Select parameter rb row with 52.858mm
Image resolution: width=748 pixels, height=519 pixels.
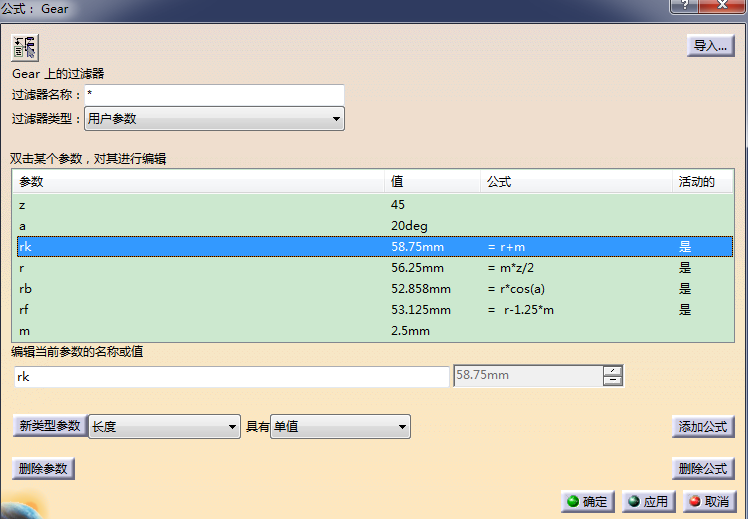200,289
